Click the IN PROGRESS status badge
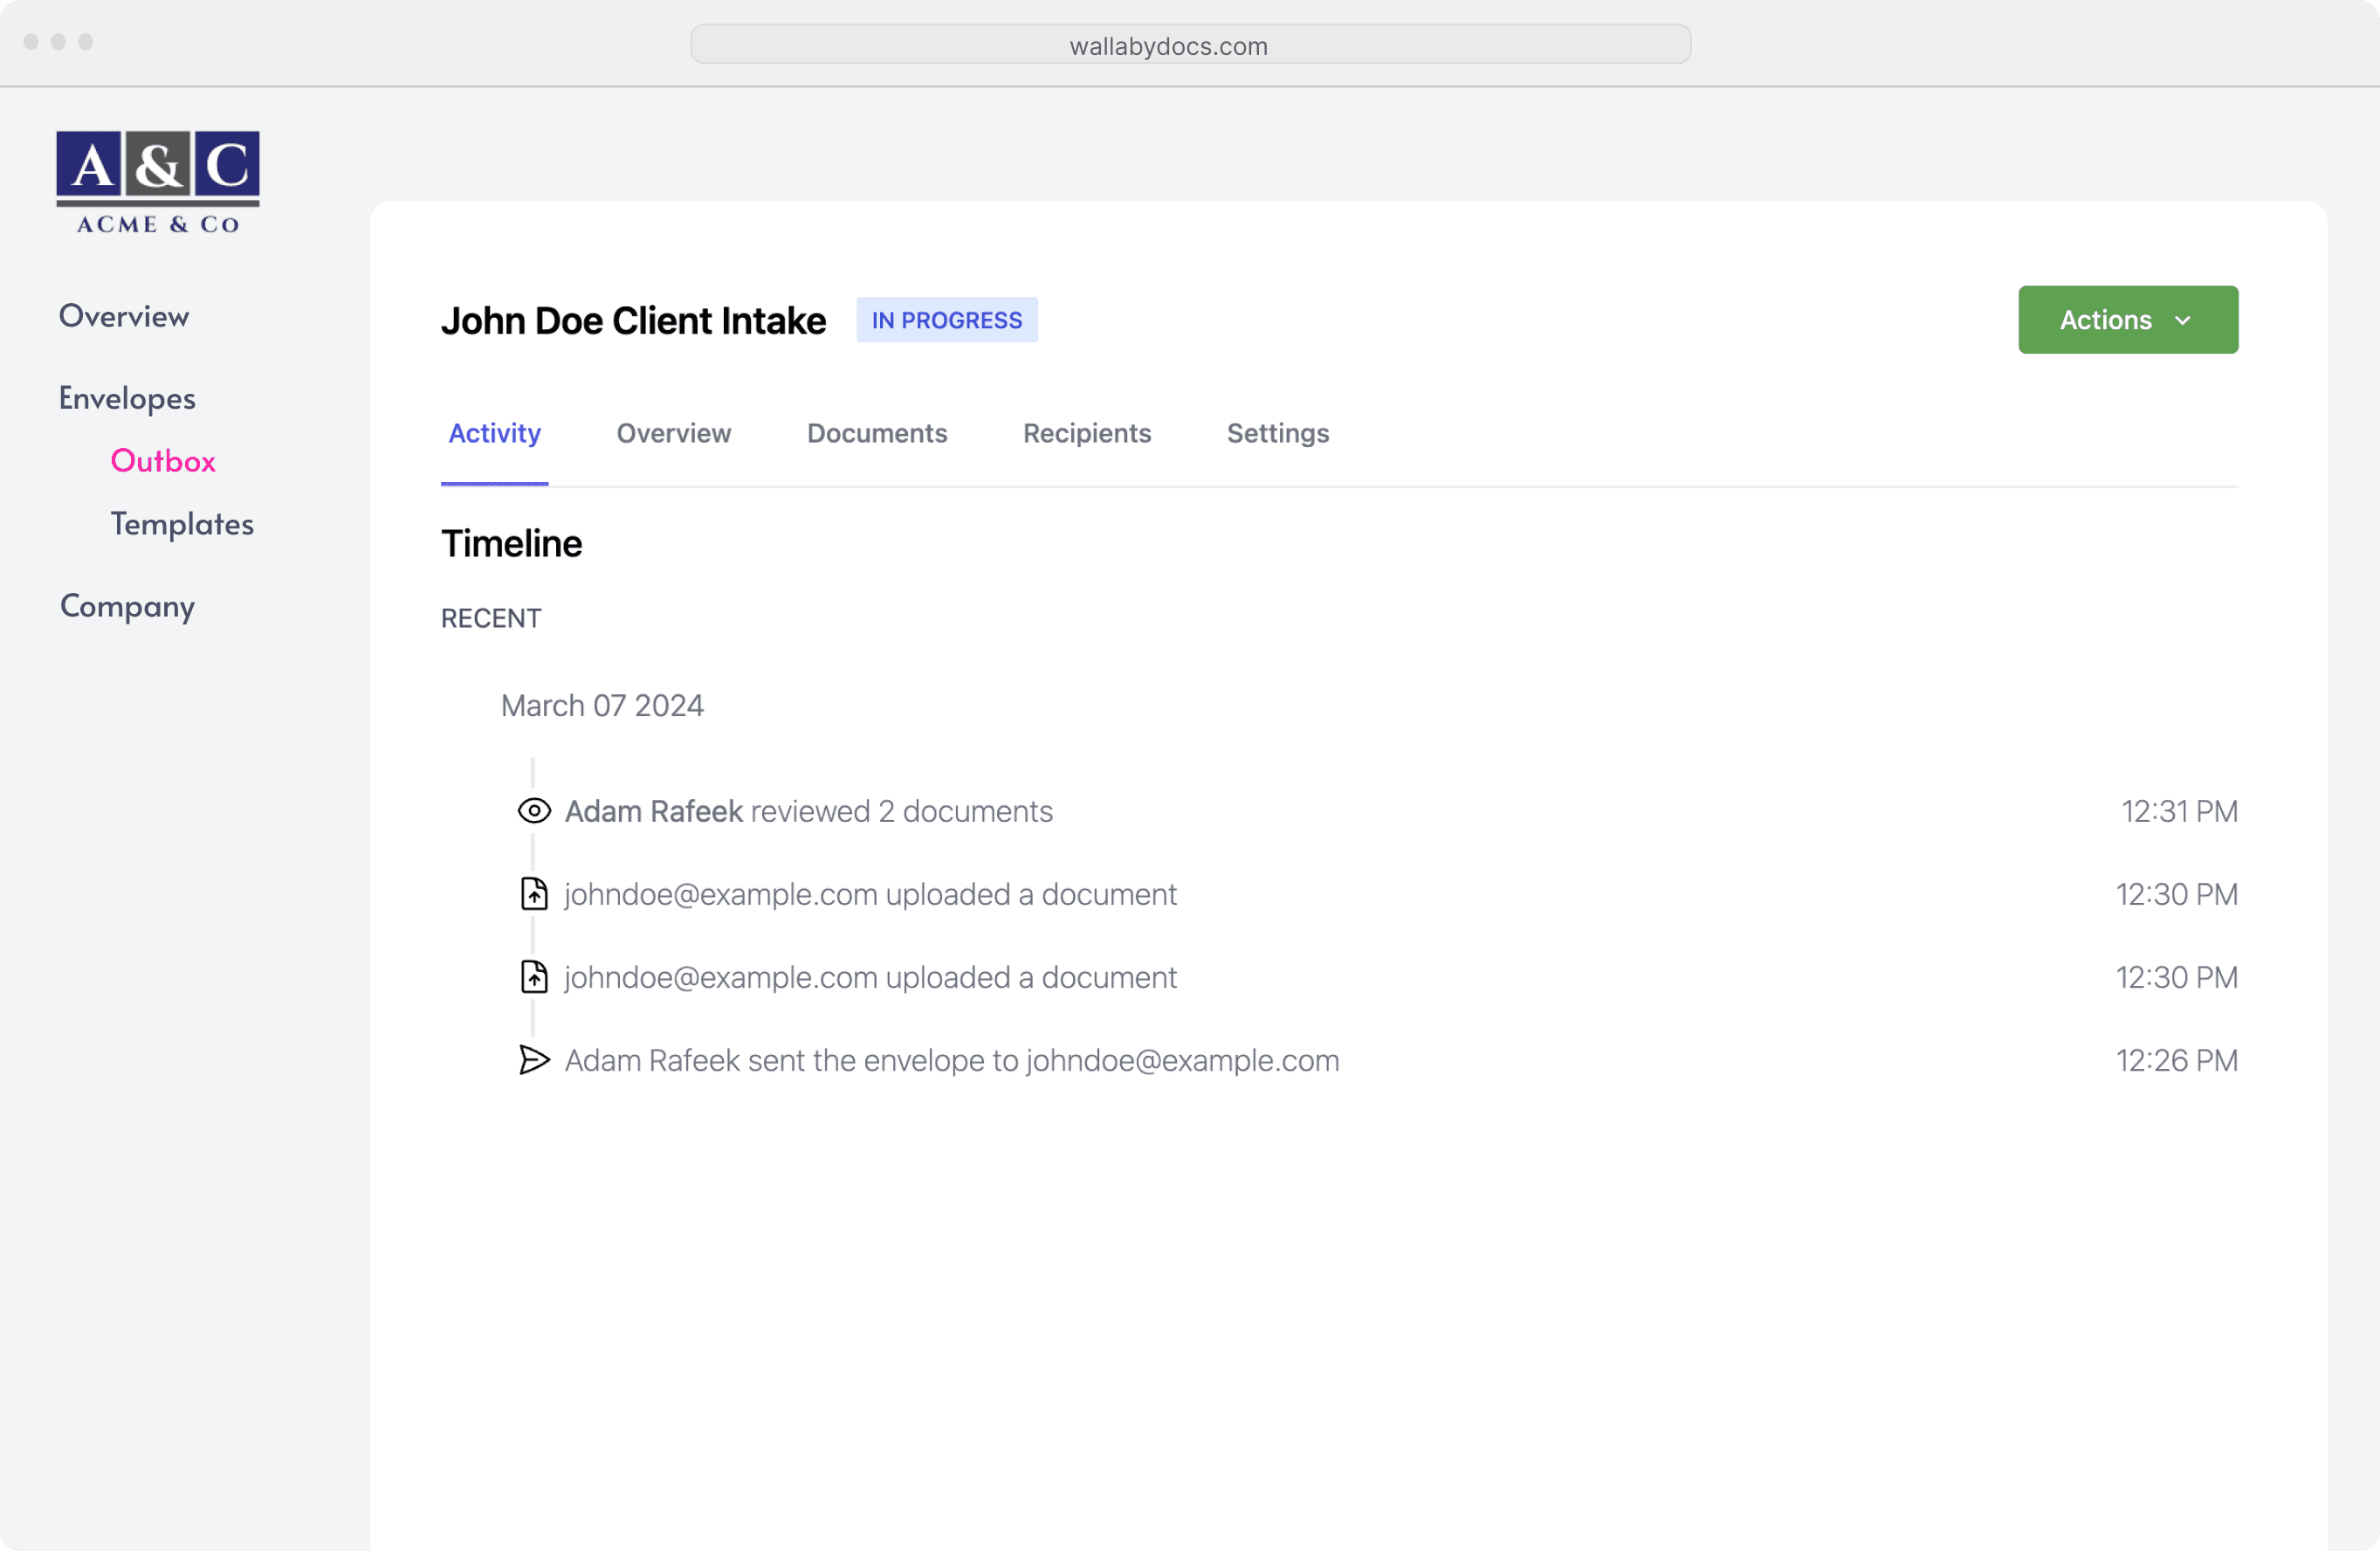The width and height of the screenshot is (2380, 1551). pos(947,320)
